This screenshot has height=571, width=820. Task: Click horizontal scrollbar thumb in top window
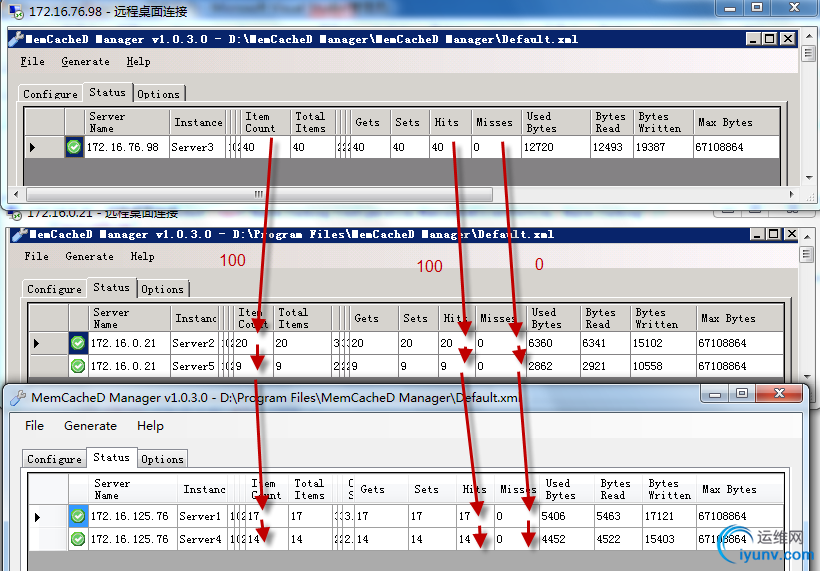(x=259, y=195)
